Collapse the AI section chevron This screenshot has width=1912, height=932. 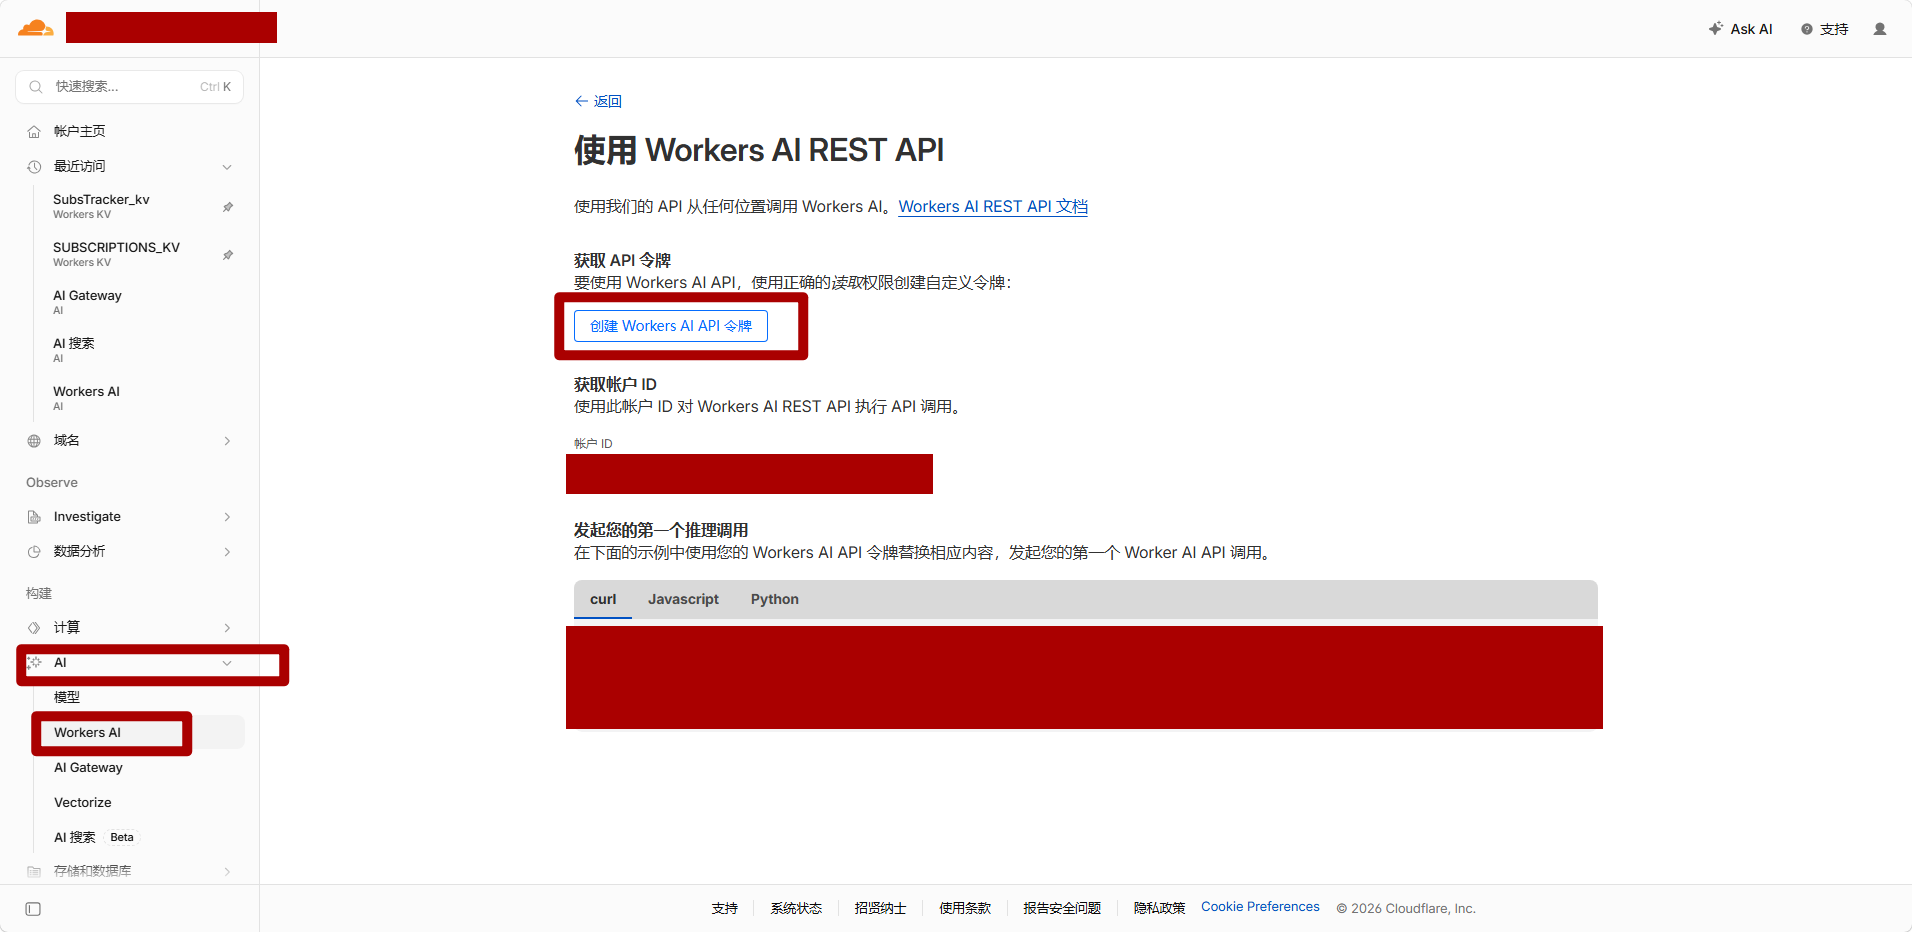click(x=227, y=663)
